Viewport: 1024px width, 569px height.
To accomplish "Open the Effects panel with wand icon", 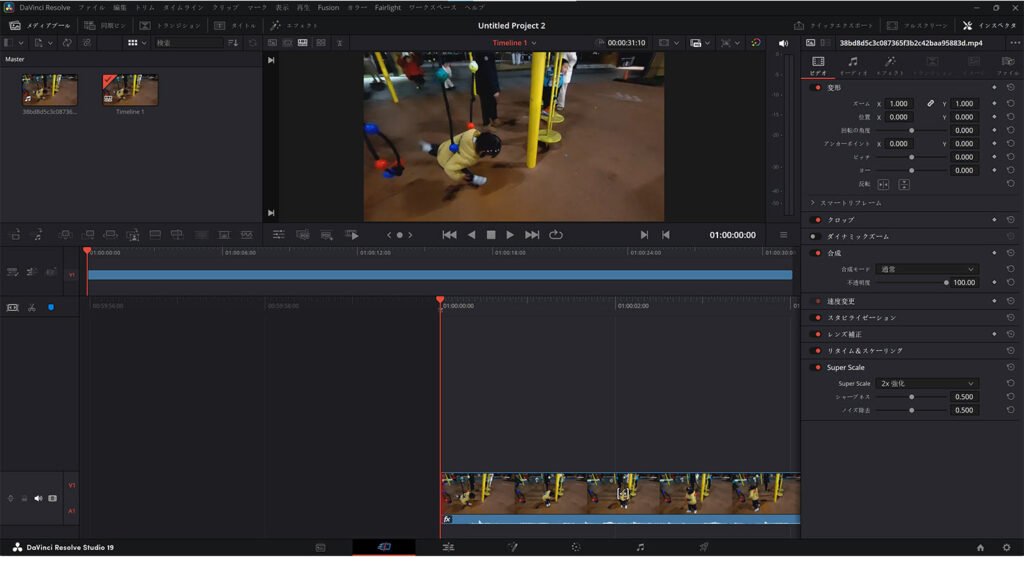I will pyautogui.click(x=294, y=25).
